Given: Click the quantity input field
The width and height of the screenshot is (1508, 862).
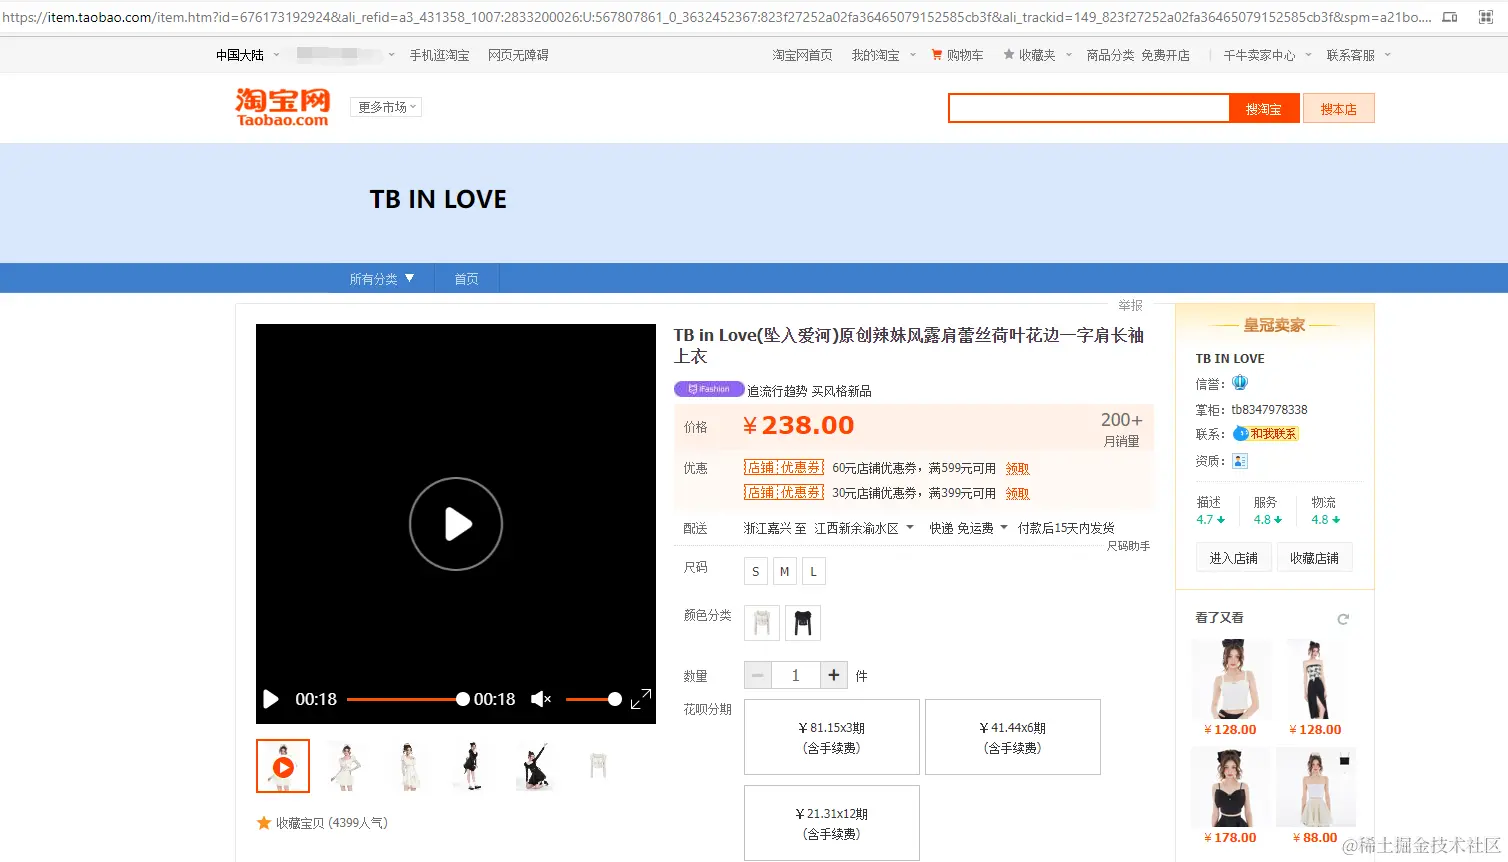Looking at the screenshot, I should pos(796,675).
